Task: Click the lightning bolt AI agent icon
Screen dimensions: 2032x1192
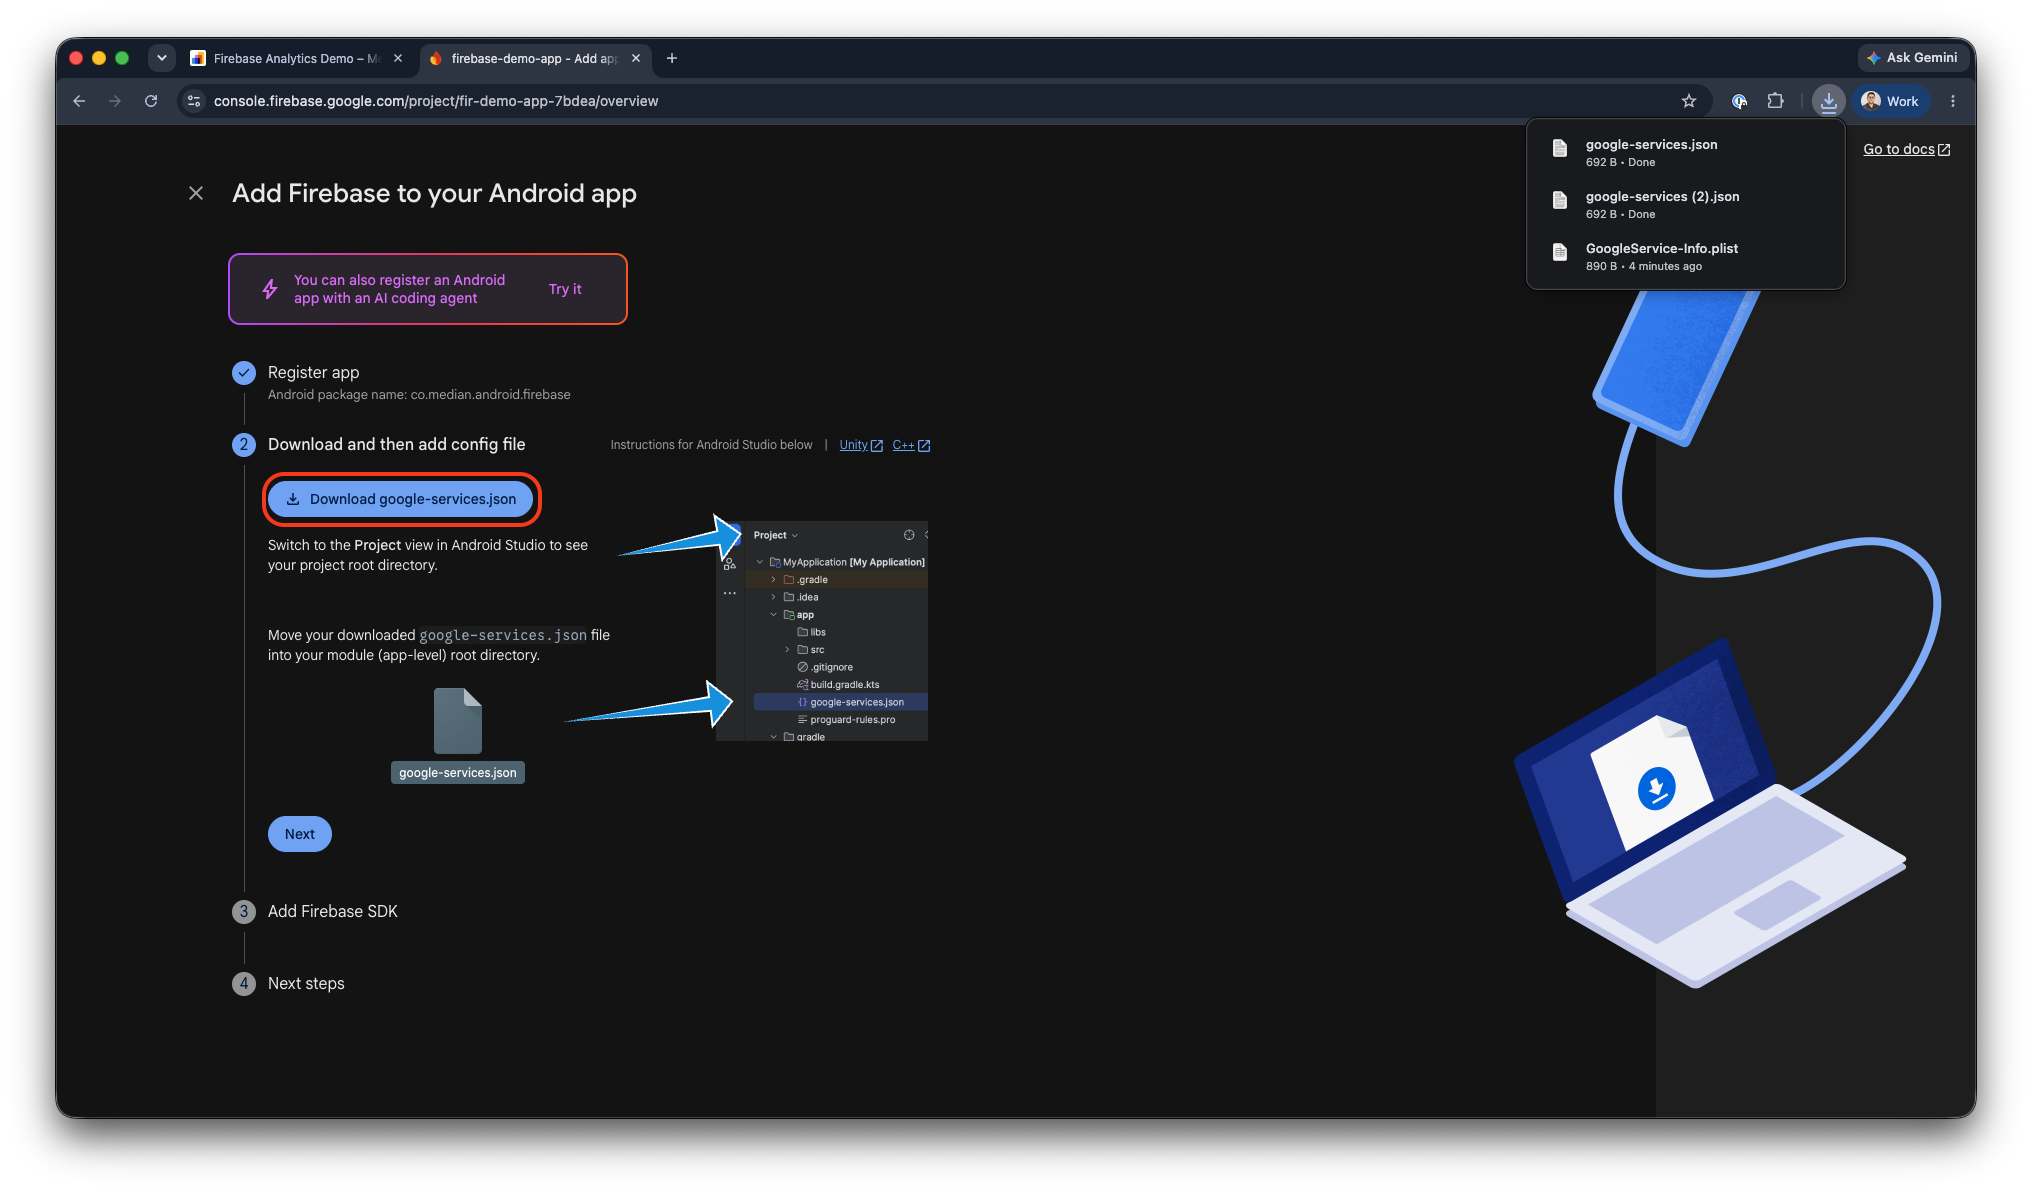Action: [x=270, y=289]
